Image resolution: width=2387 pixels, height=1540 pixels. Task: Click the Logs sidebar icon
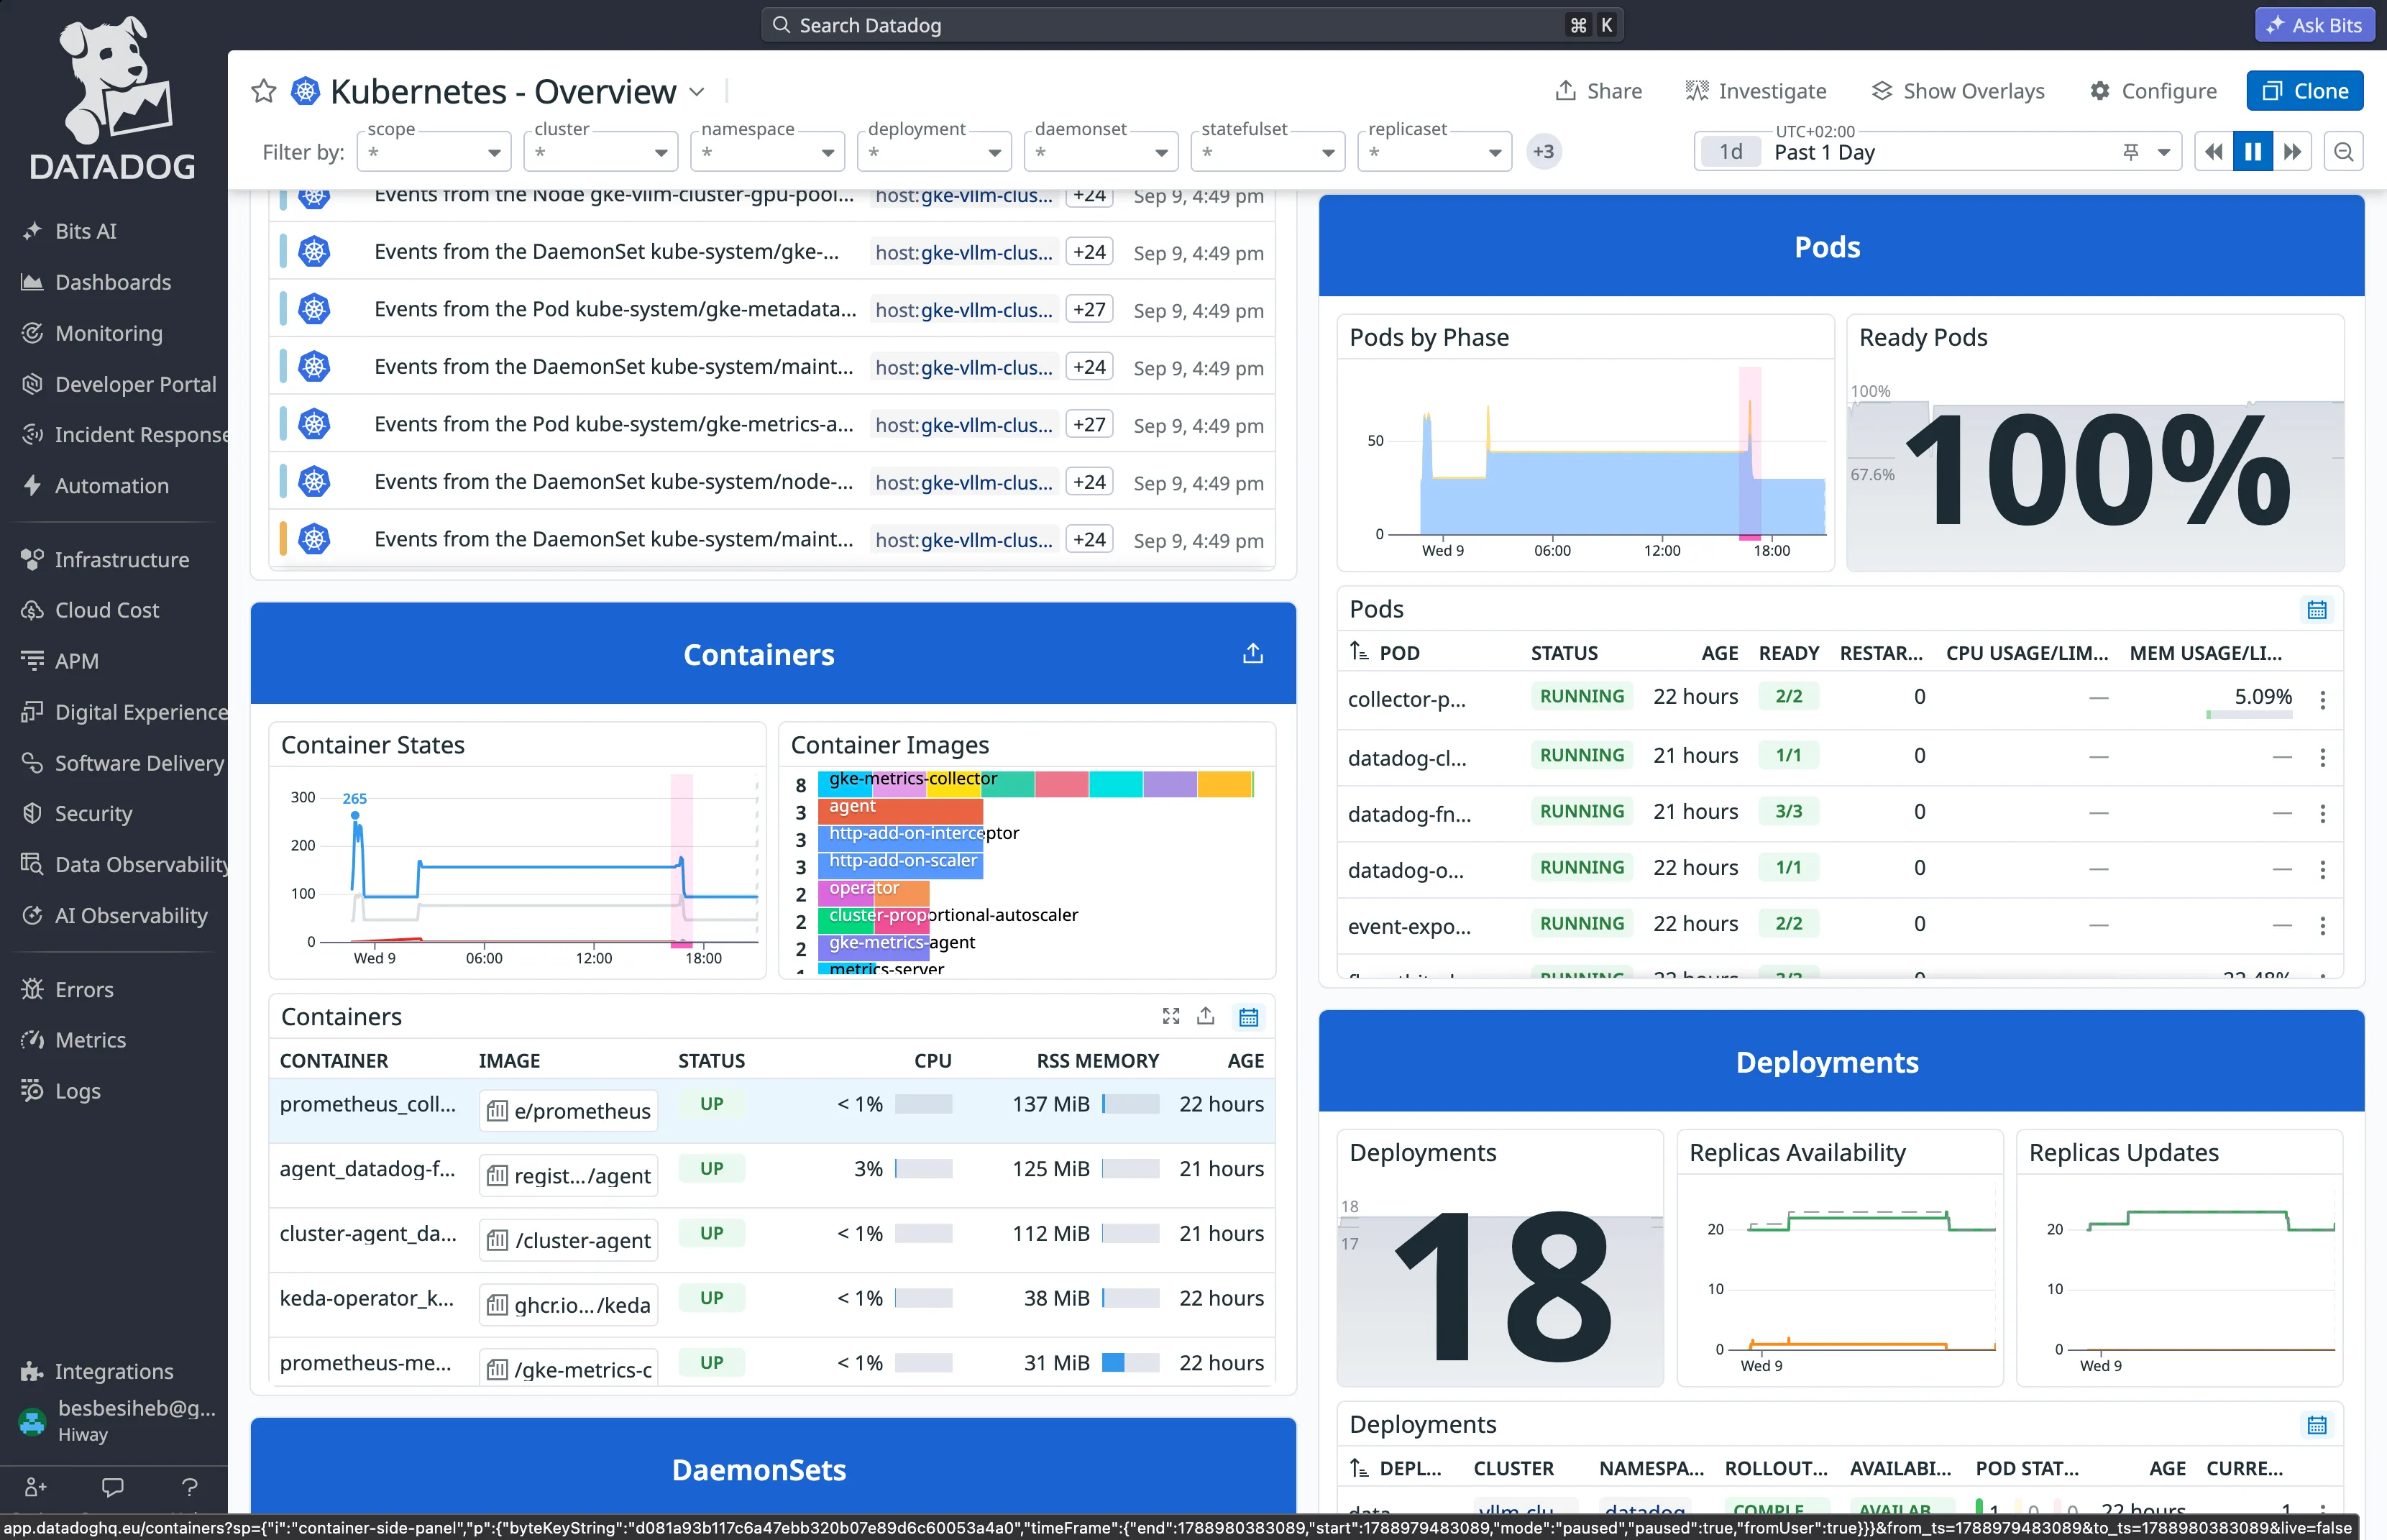(x=32, y=1091)
